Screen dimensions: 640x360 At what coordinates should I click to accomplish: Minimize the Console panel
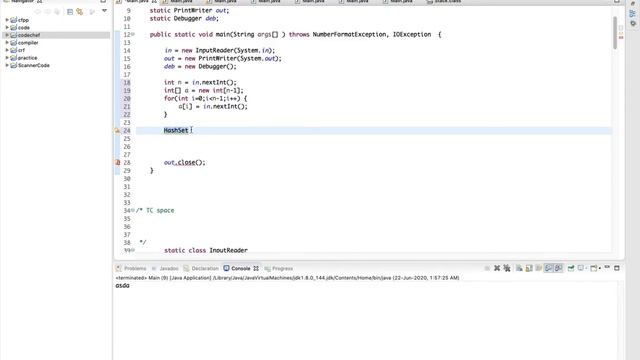click(x=607, y=267)
